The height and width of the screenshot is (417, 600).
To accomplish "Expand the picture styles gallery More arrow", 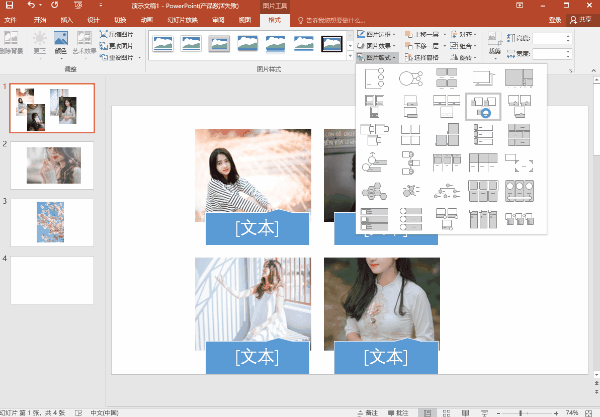I will tap(350, 56).
